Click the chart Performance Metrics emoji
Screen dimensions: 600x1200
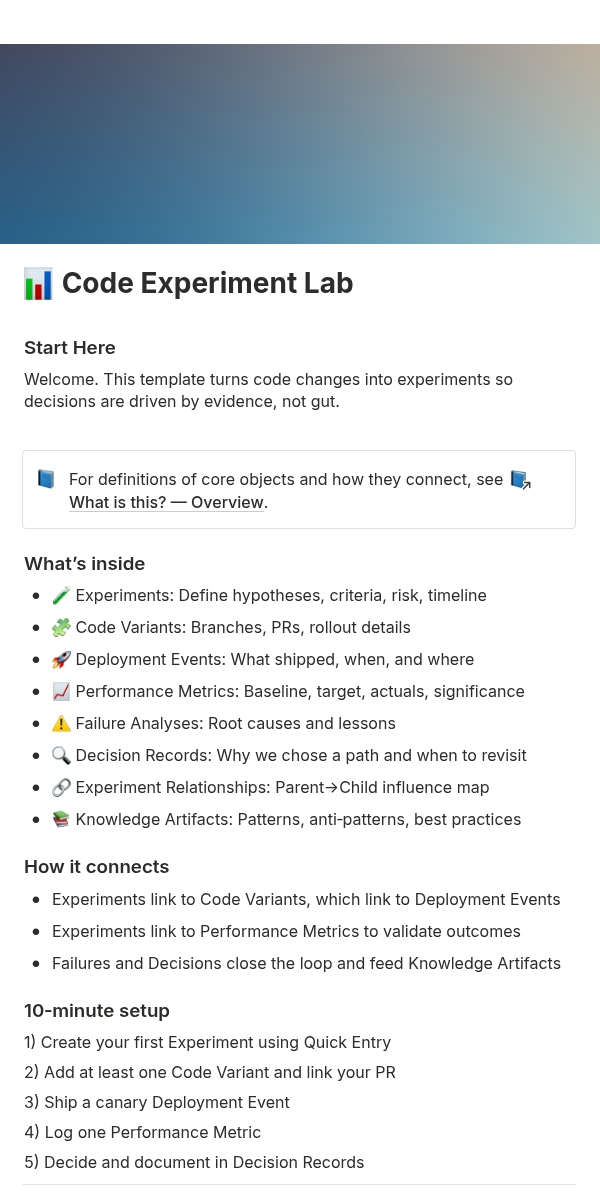[61, 692]
